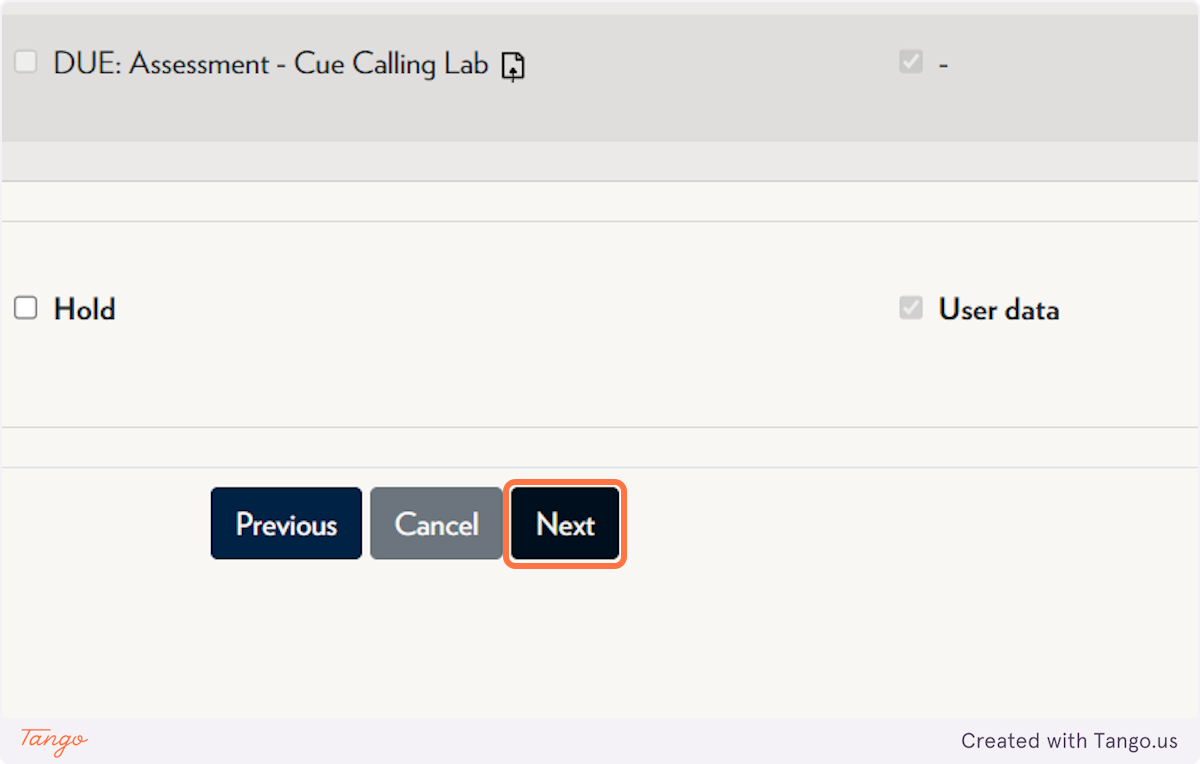1200x764 pixels.
Task: Click the greyed checkbox beside the dash
Action: 911,62
